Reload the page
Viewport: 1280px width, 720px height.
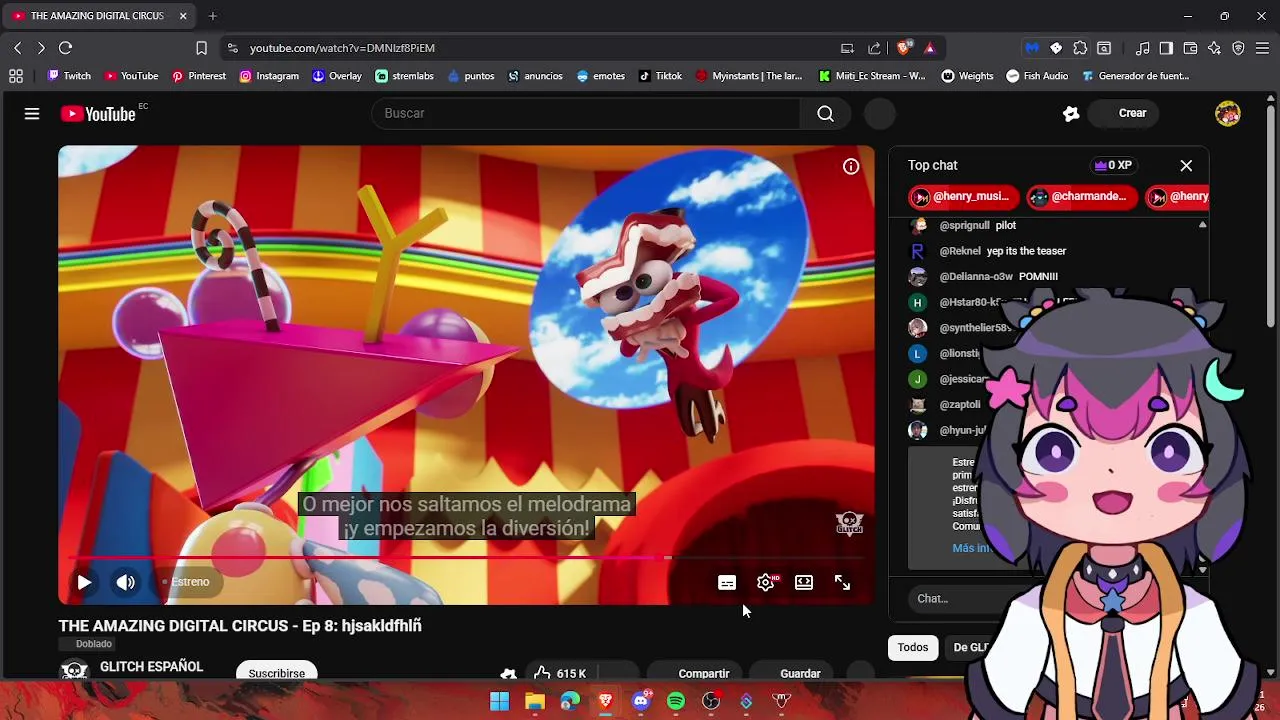pos(65,48)
